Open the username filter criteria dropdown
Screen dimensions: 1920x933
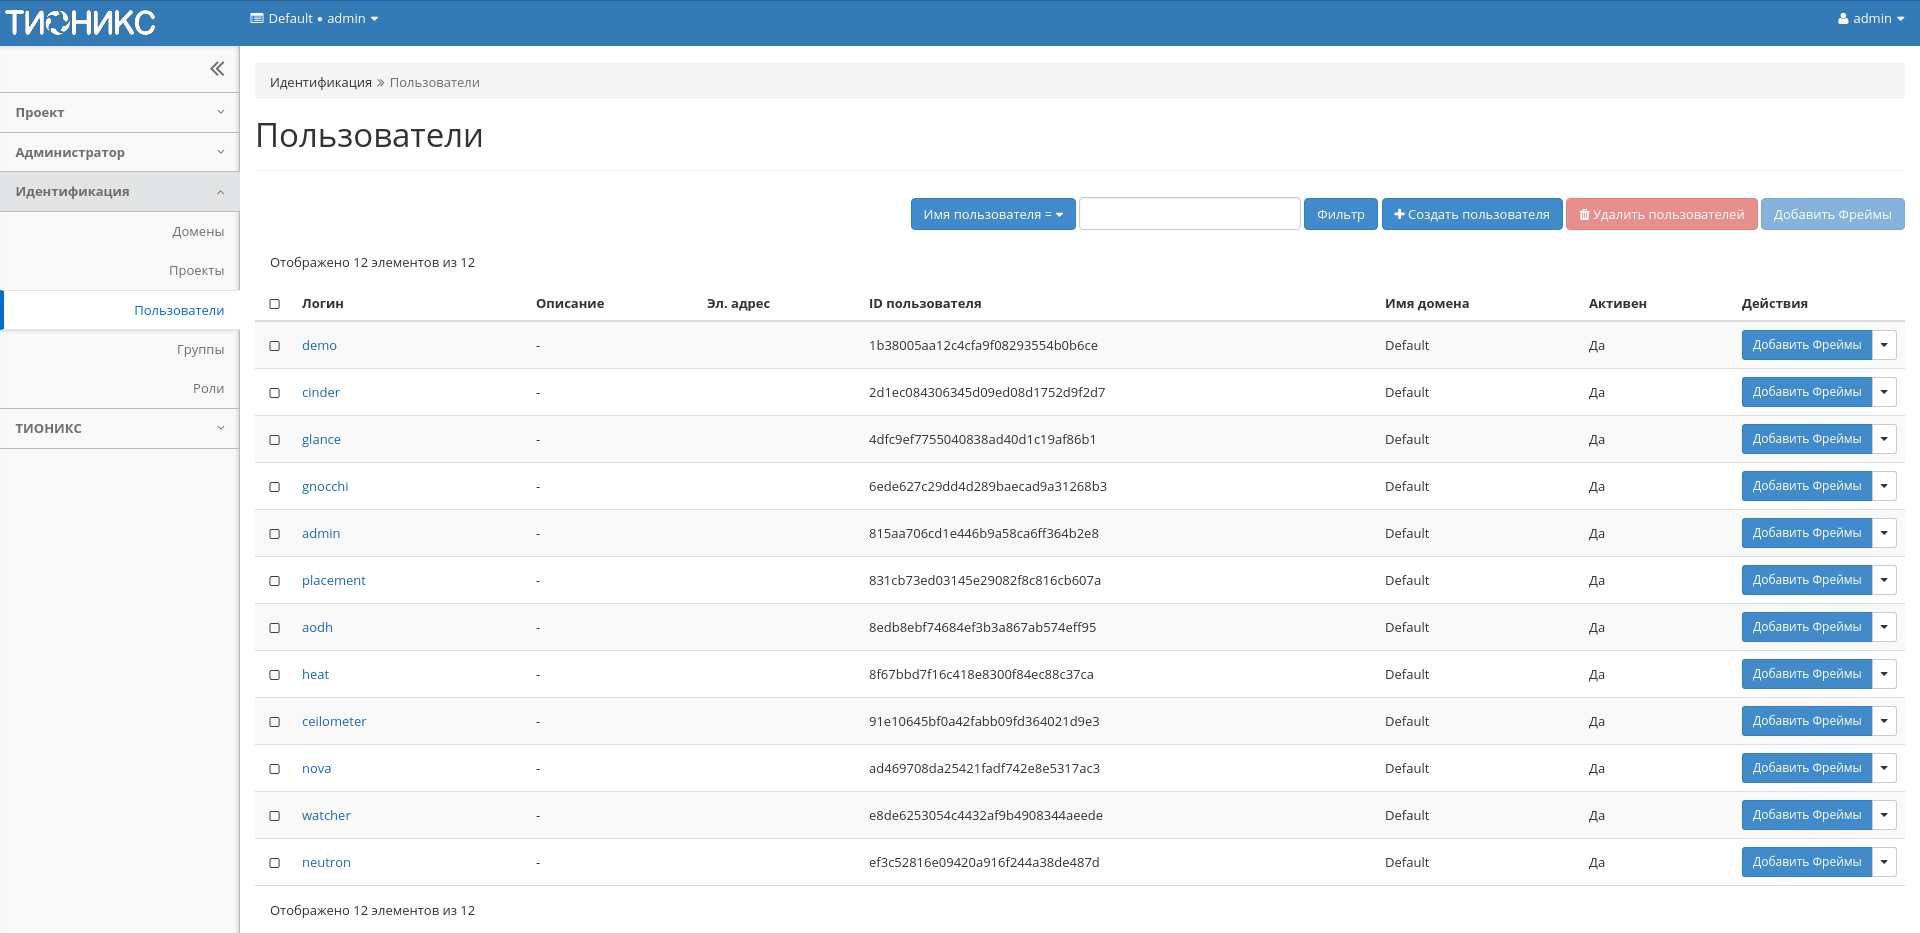pos(992,214)
